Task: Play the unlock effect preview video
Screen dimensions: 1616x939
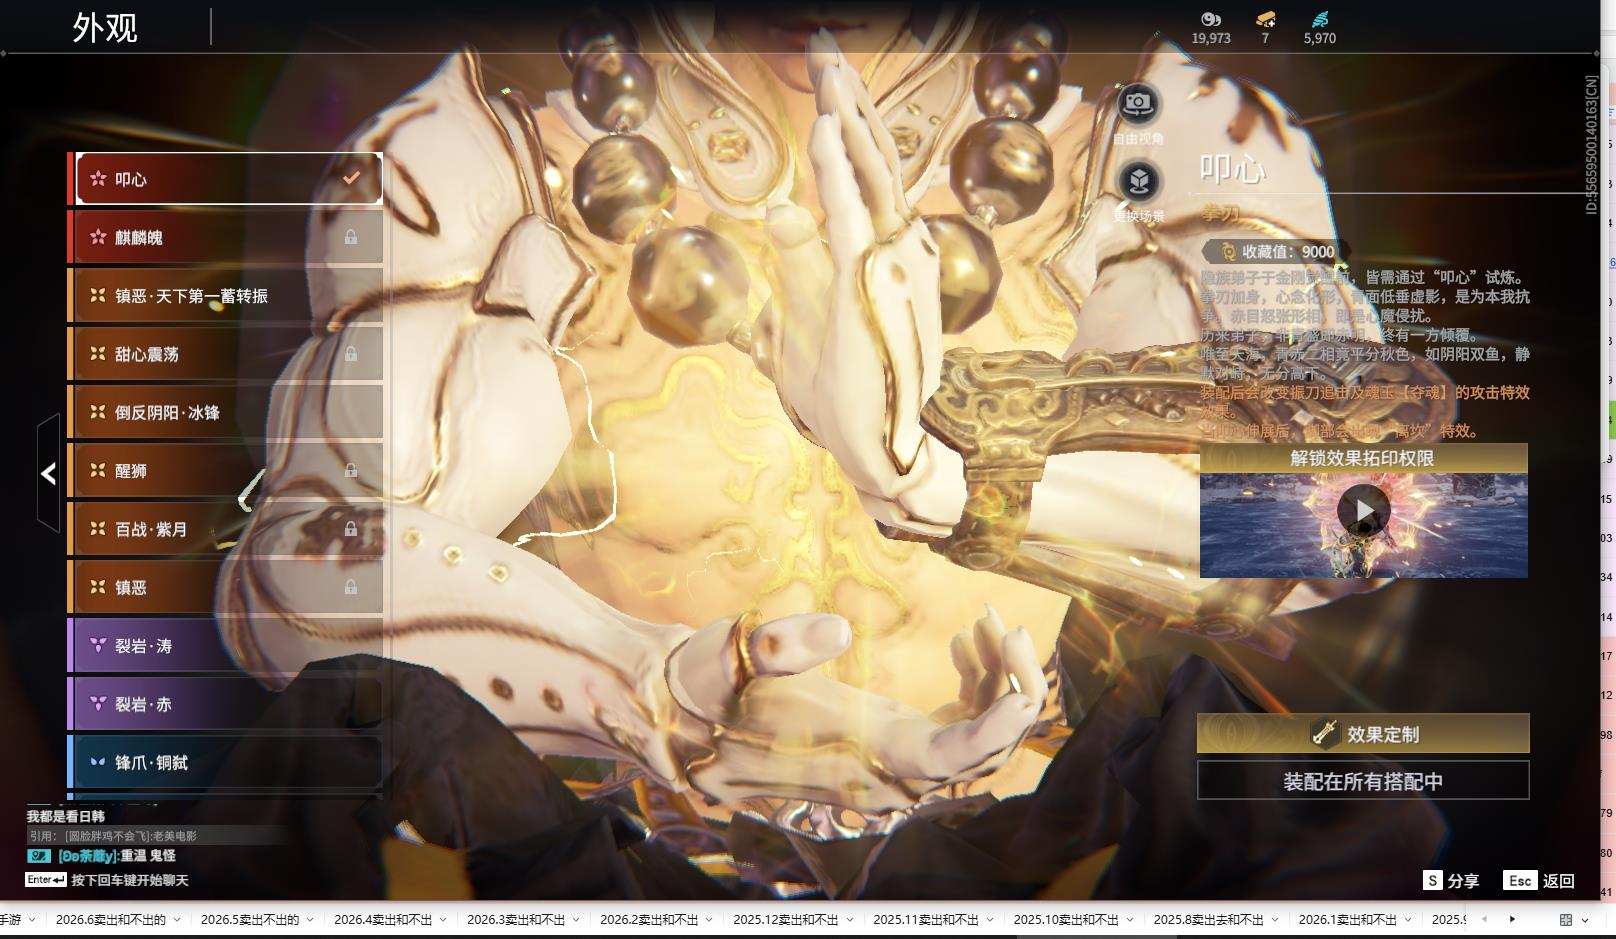Action: coord(1364,511)
